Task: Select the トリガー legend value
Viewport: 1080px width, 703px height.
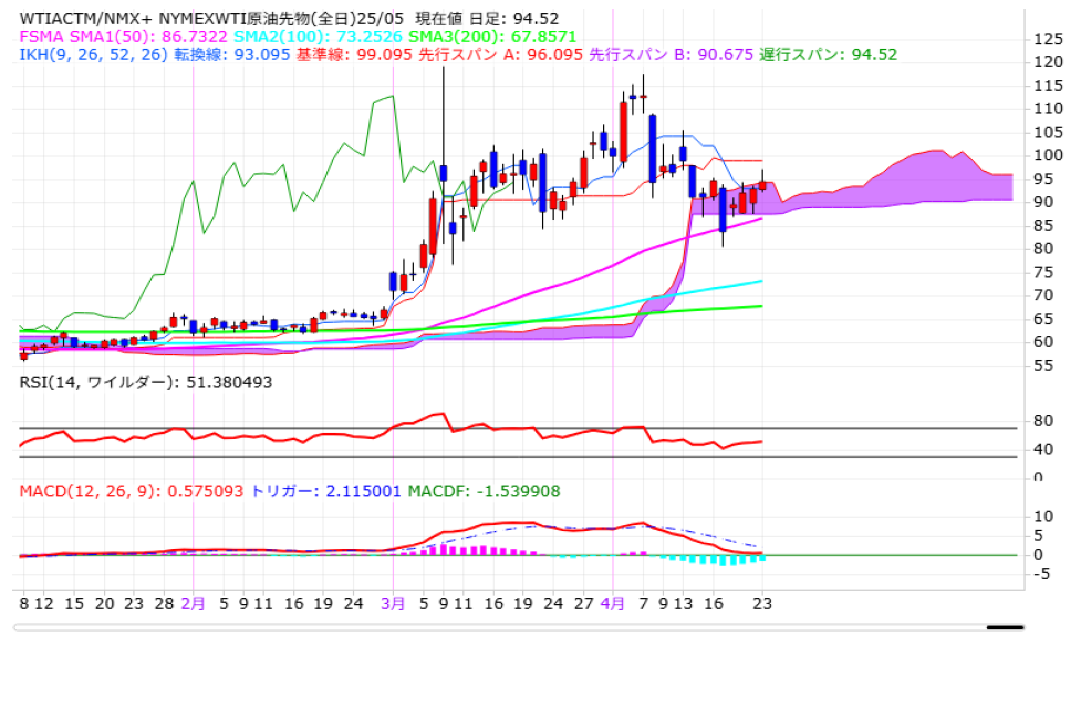Action: (x=325, y=491)
